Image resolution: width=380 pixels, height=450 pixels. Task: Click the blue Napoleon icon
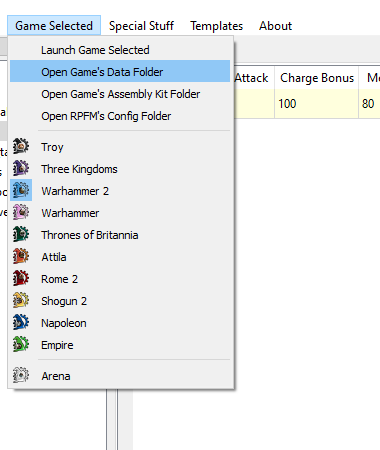pyautogui.click(x=21, y=322)
